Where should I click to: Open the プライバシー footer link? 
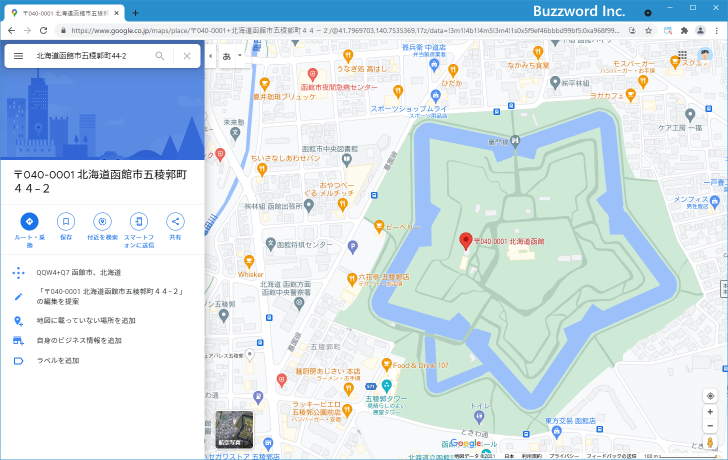click(562, 456)
